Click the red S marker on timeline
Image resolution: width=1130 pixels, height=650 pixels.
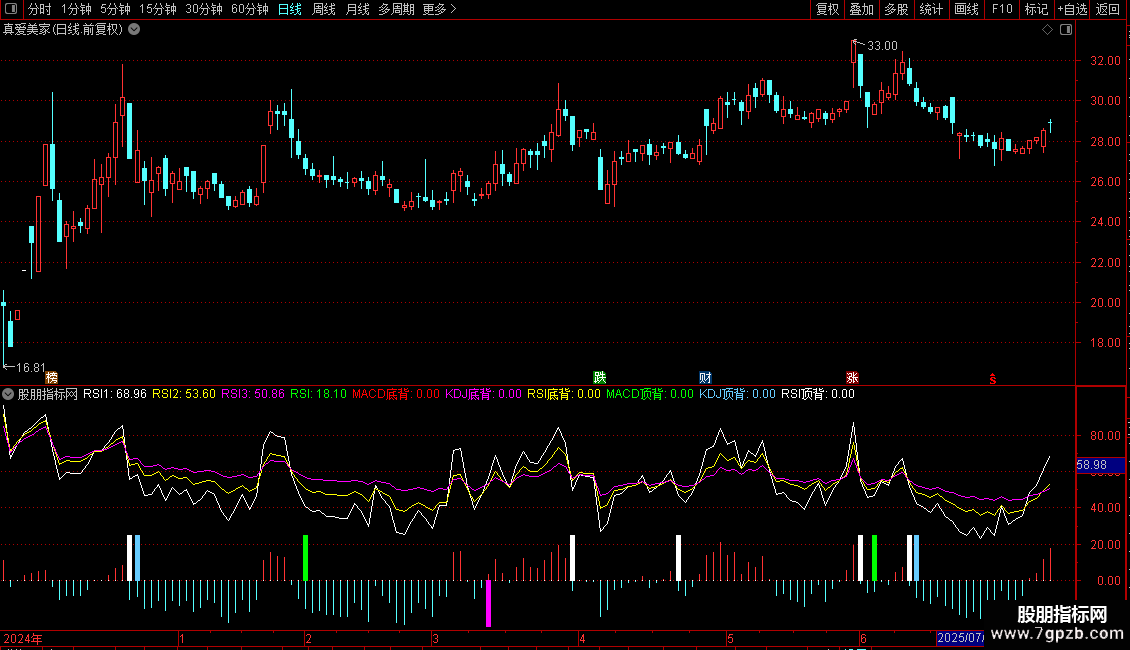(x=992, y=378)
